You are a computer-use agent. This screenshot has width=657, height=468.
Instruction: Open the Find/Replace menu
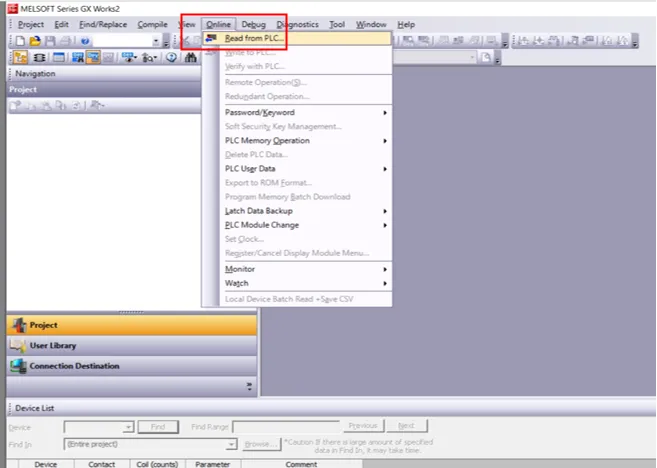[103, 24]
